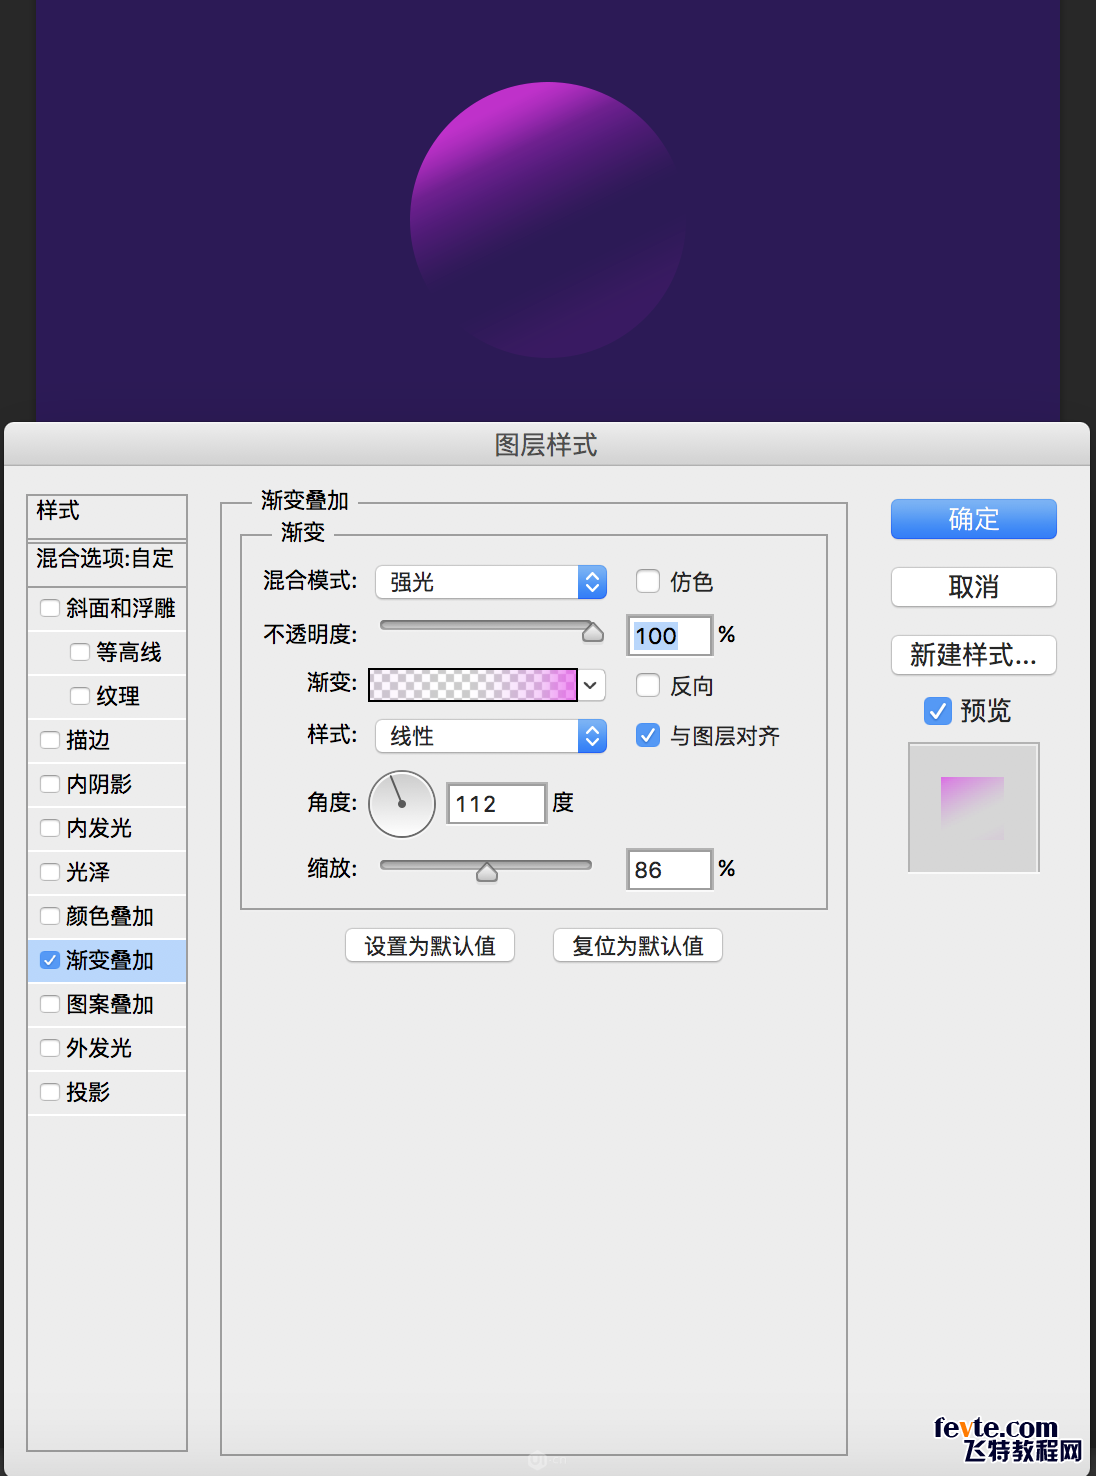The width and height of the screenshot is (1096, 1476).
Task: Enable 投影 drop shadow checkbox
Action: (50, 1092)
